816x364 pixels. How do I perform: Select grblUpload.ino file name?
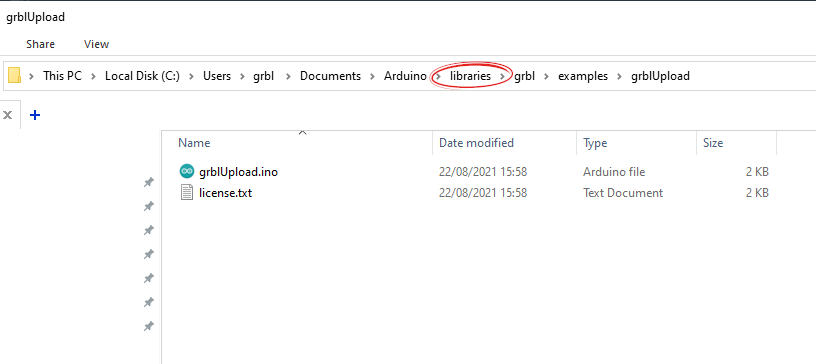(238, 171)
